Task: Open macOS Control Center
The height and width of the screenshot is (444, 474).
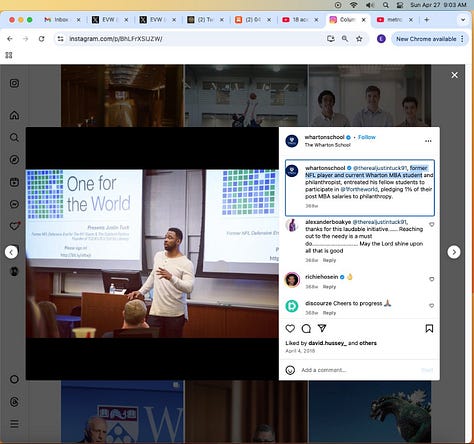Action: coord(400,5)
